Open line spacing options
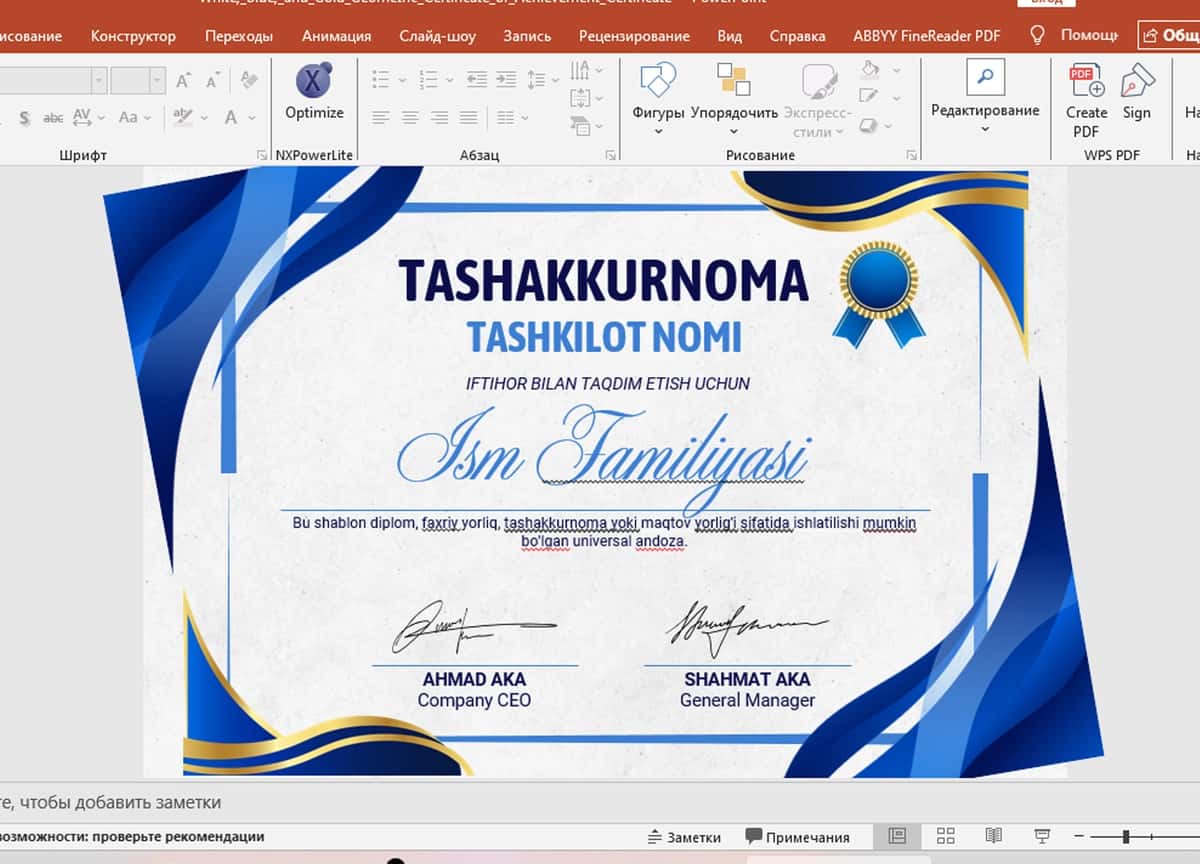Viewport: 1200px width, 864px height. [x=543, y=79]
